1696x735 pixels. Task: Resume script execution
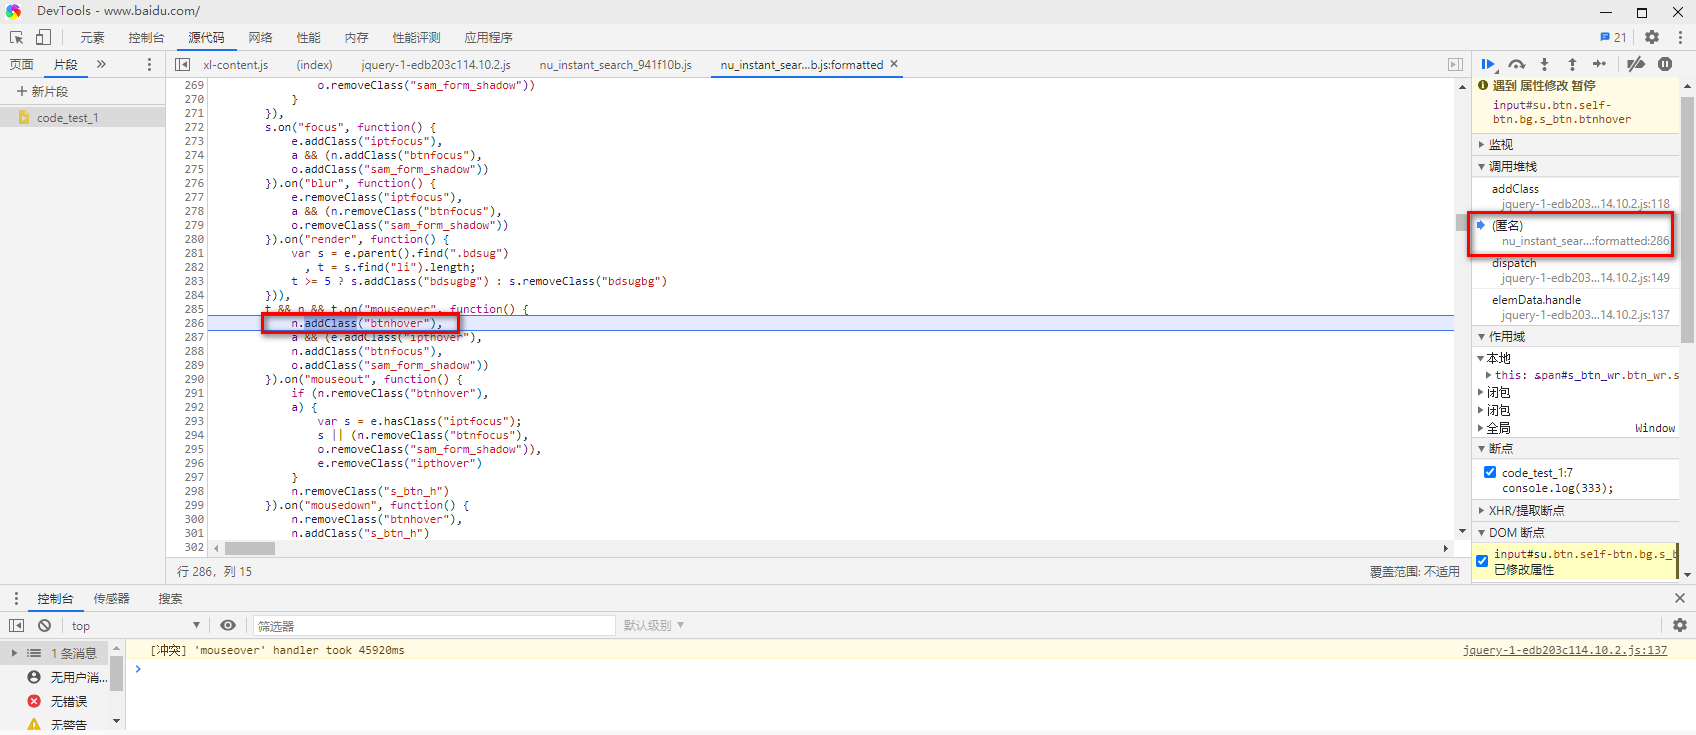pos(1488,64)
